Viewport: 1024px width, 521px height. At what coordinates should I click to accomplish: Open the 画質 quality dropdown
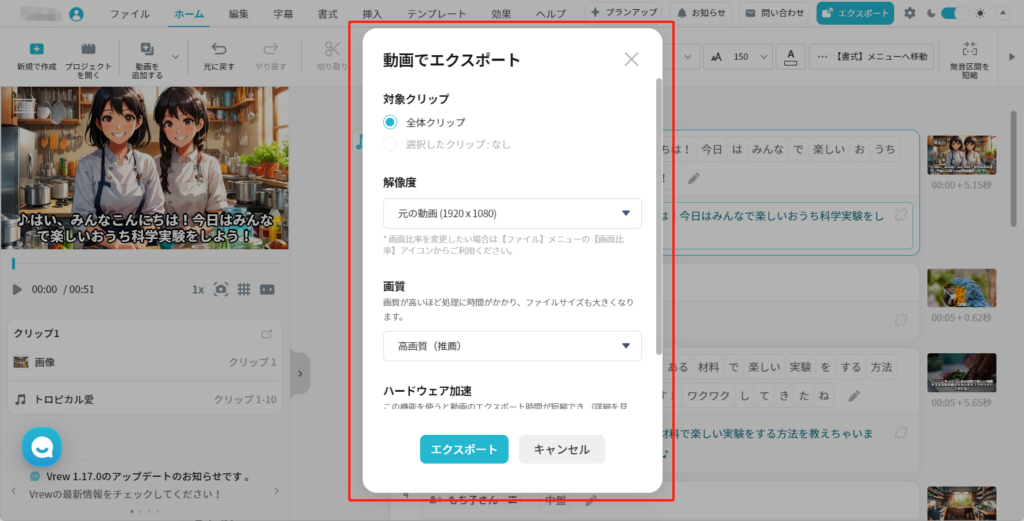pos(512,346)
